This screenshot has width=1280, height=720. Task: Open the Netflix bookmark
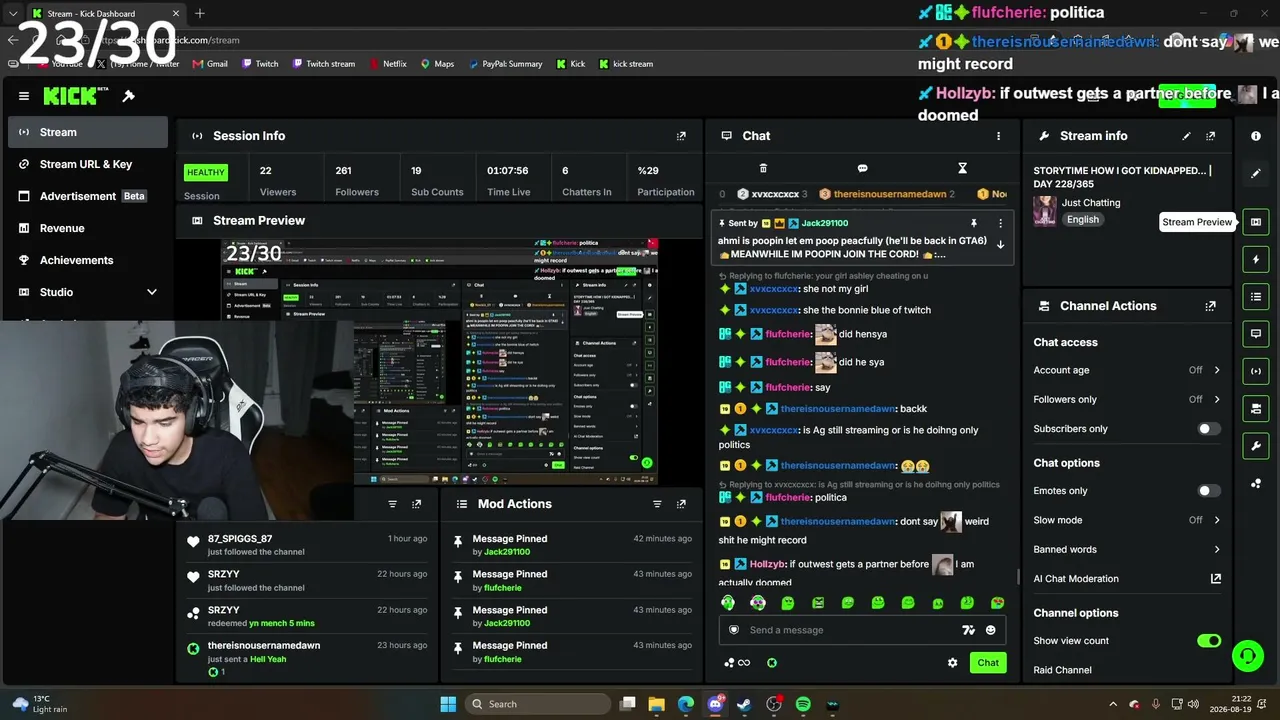[x=387, y=64]
